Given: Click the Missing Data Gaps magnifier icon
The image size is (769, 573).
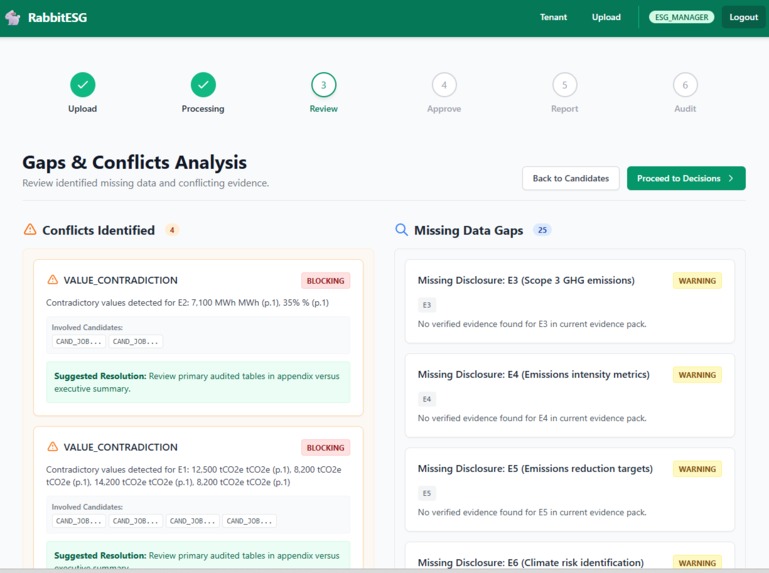Looking at the screenshot, I should [401, 230].
